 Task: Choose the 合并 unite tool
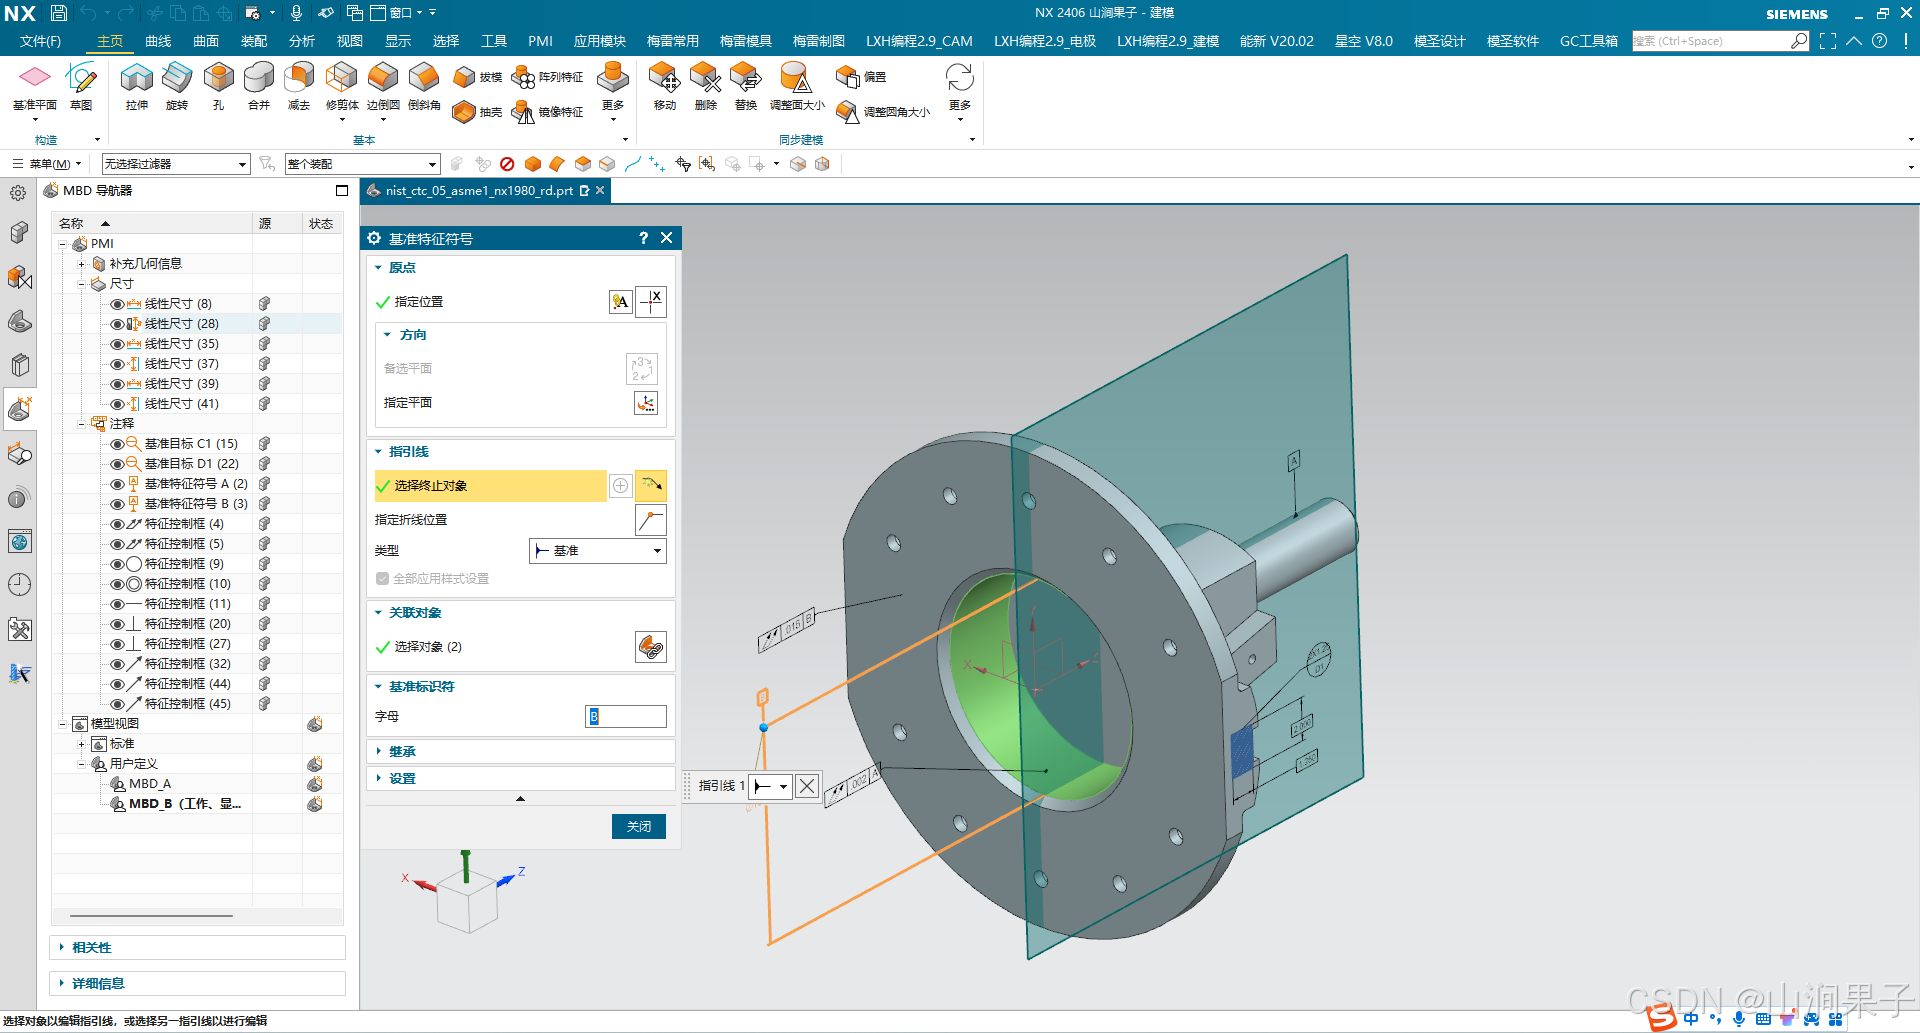pyautogui.click(x=259, y=85)
